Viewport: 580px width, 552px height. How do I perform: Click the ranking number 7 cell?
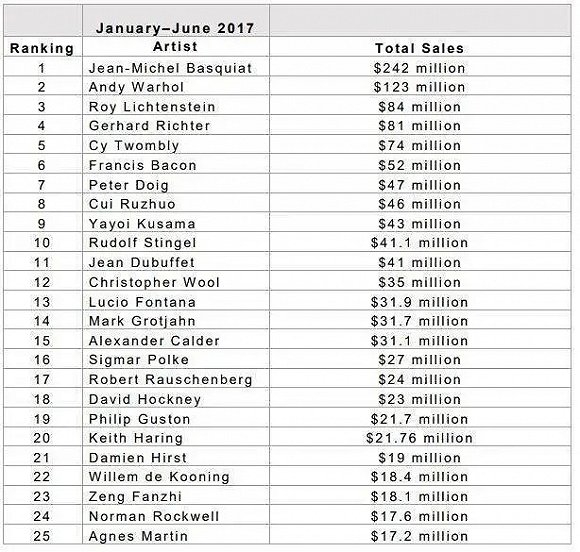click(43, 184)
